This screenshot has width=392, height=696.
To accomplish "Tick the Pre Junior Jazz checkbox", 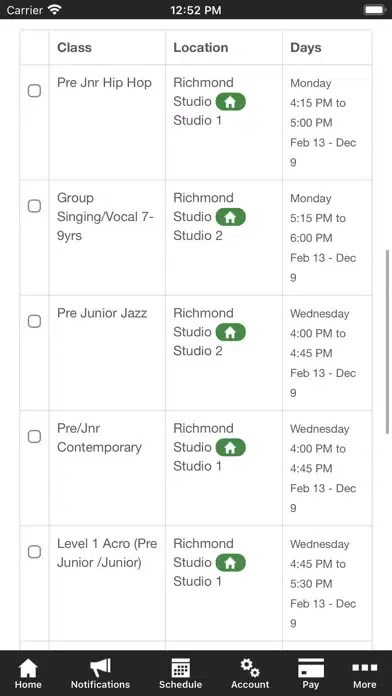I will [x=34, y=321].
